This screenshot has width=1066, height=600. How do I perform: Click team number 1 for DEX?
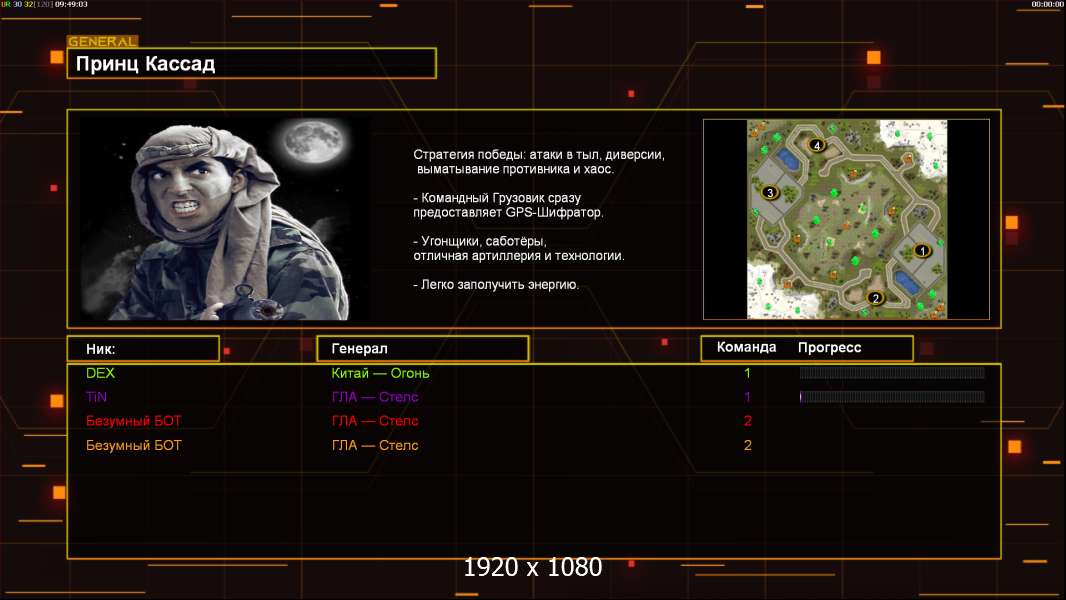(747, 373)
